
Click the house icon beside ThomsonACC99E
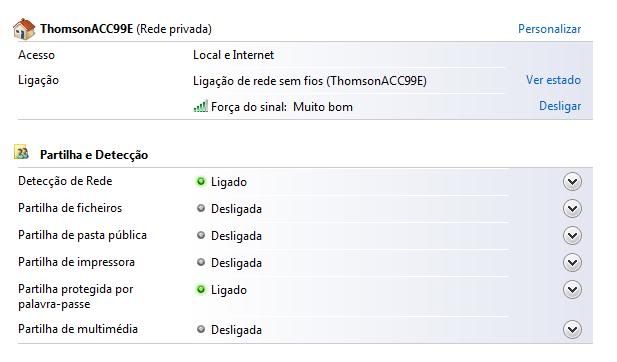click(x=24, y=29)
